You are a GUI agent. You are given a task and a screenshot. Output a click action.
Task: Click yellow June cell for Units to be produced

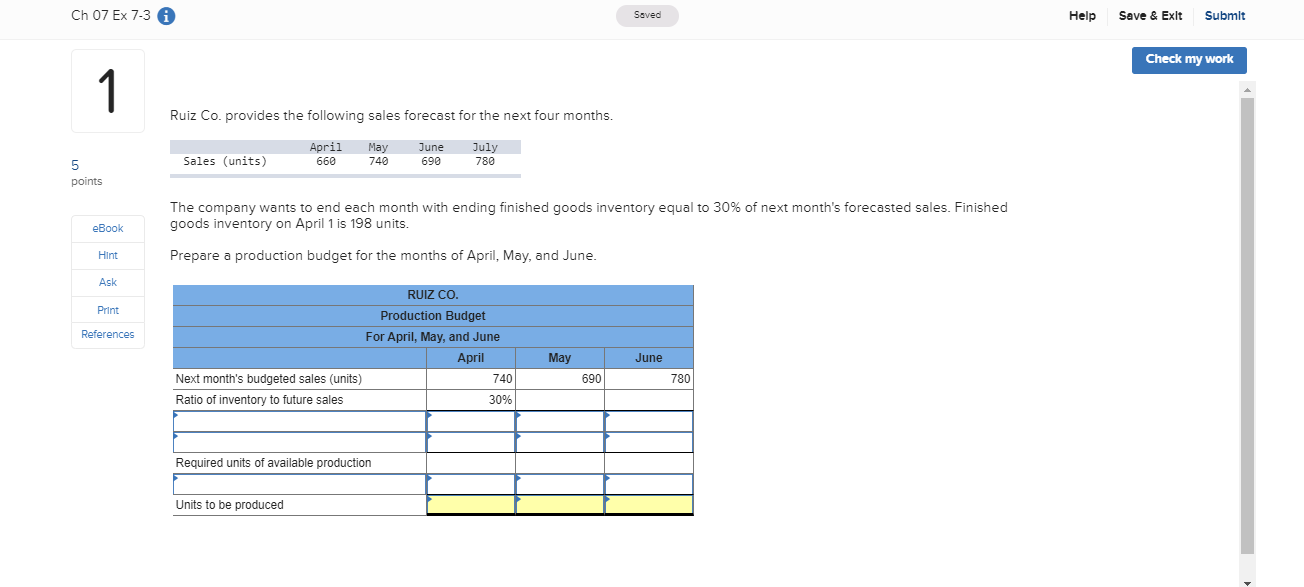point(649,505)
